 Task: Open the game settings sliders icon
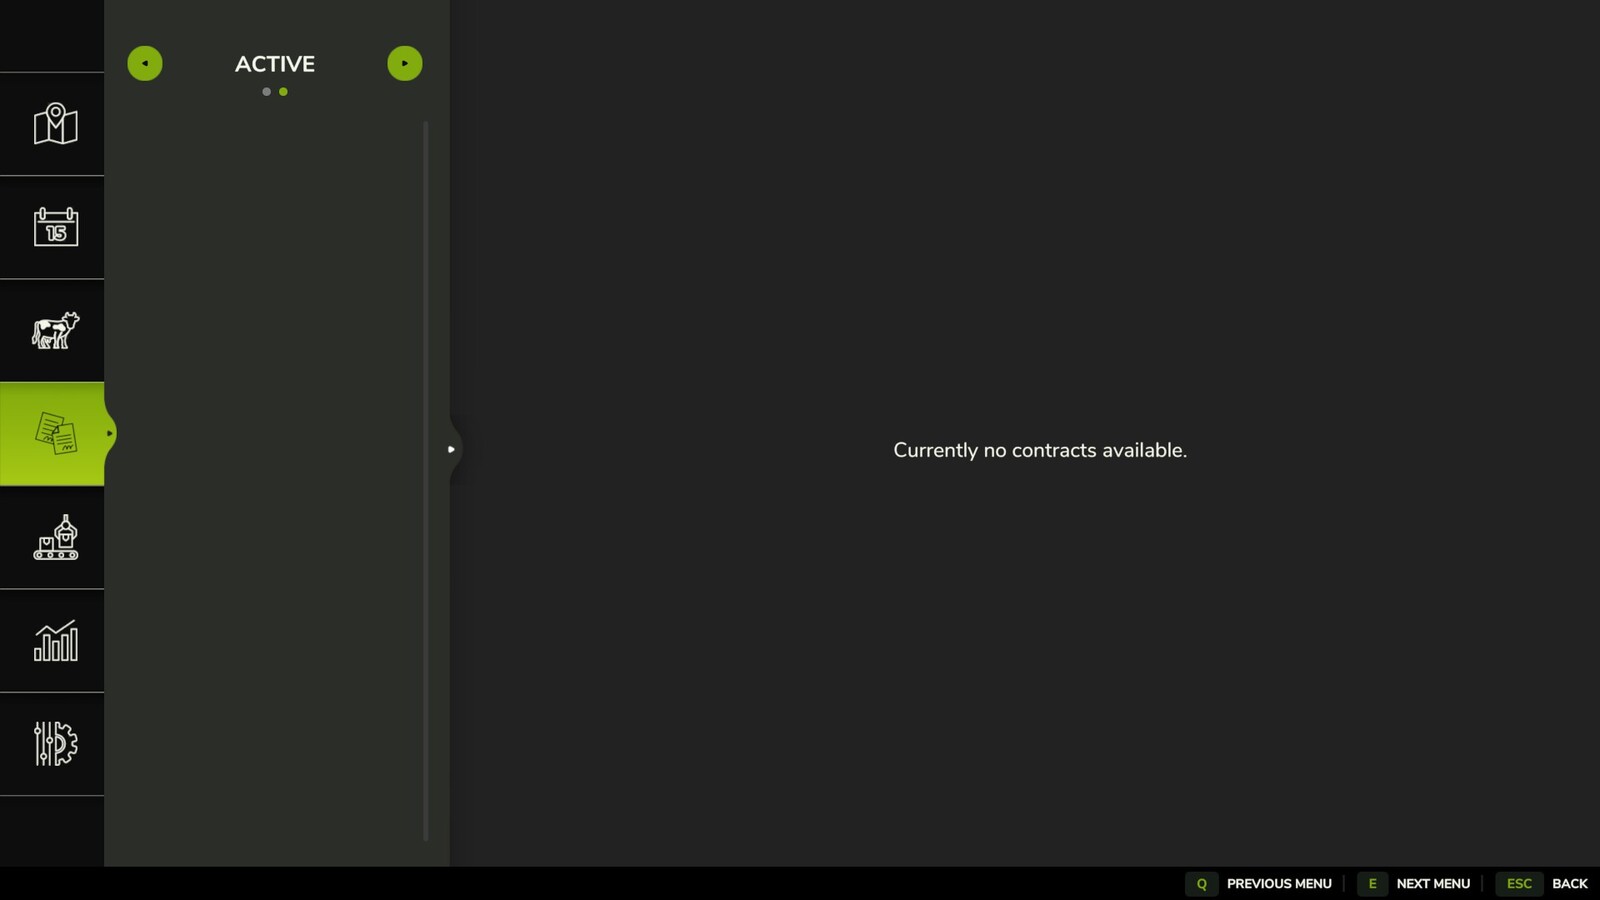[x=55, y=744]
